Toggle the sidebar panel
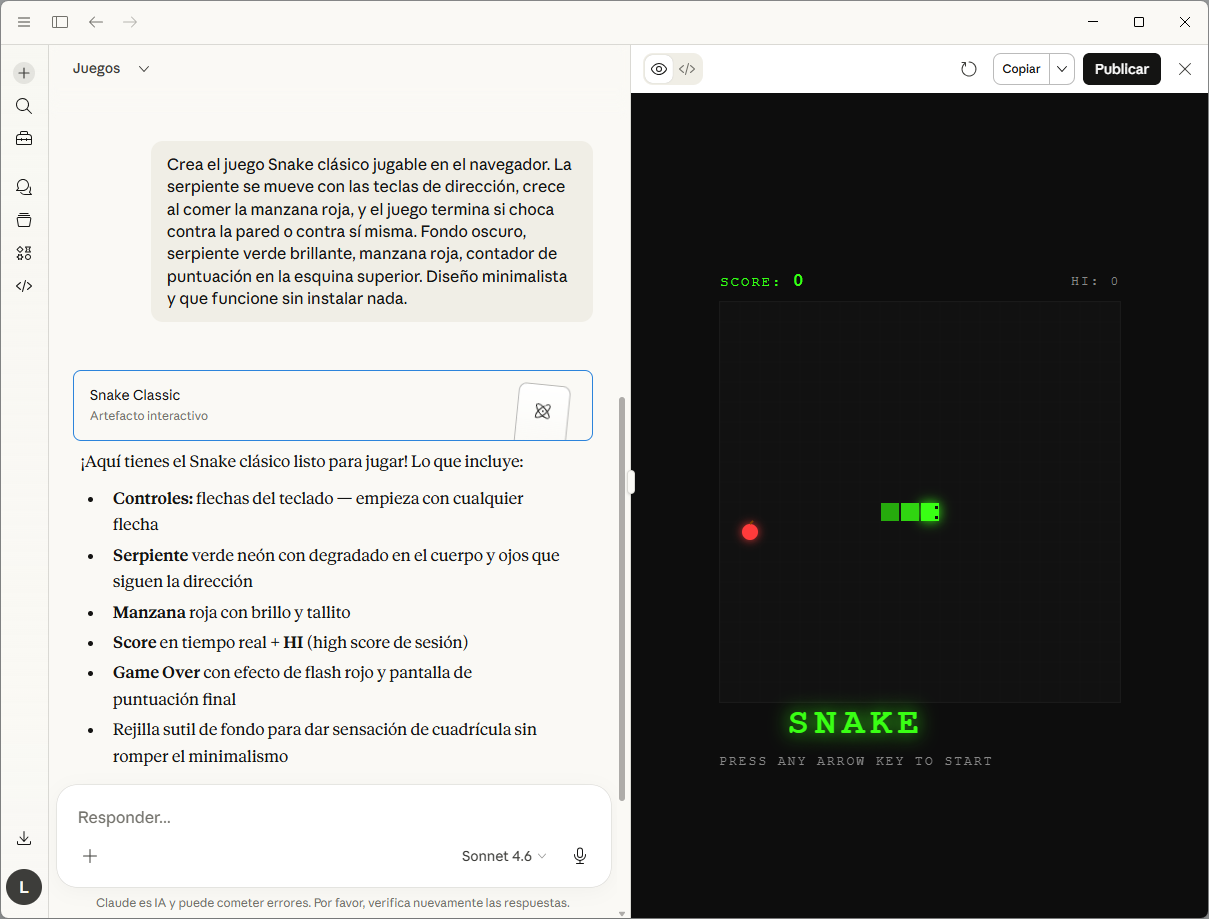This screenshot has height=919, width=1209. pyautogui.click(x=60, y=22)
